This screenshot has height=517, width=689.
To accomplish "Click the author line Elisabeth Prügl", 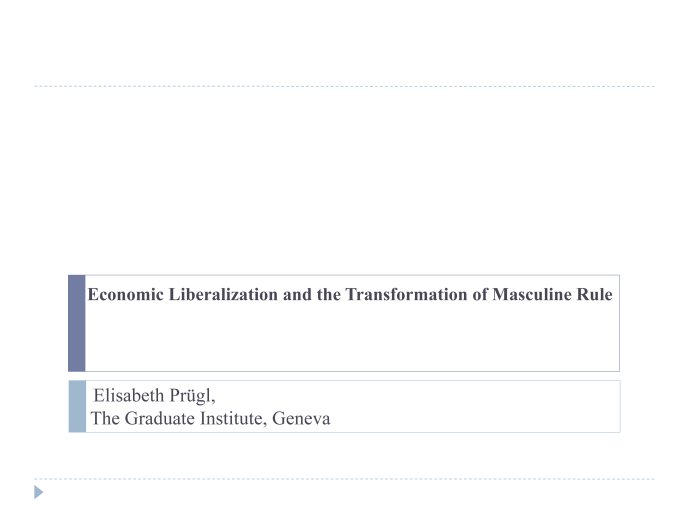I will pos(154,395).
